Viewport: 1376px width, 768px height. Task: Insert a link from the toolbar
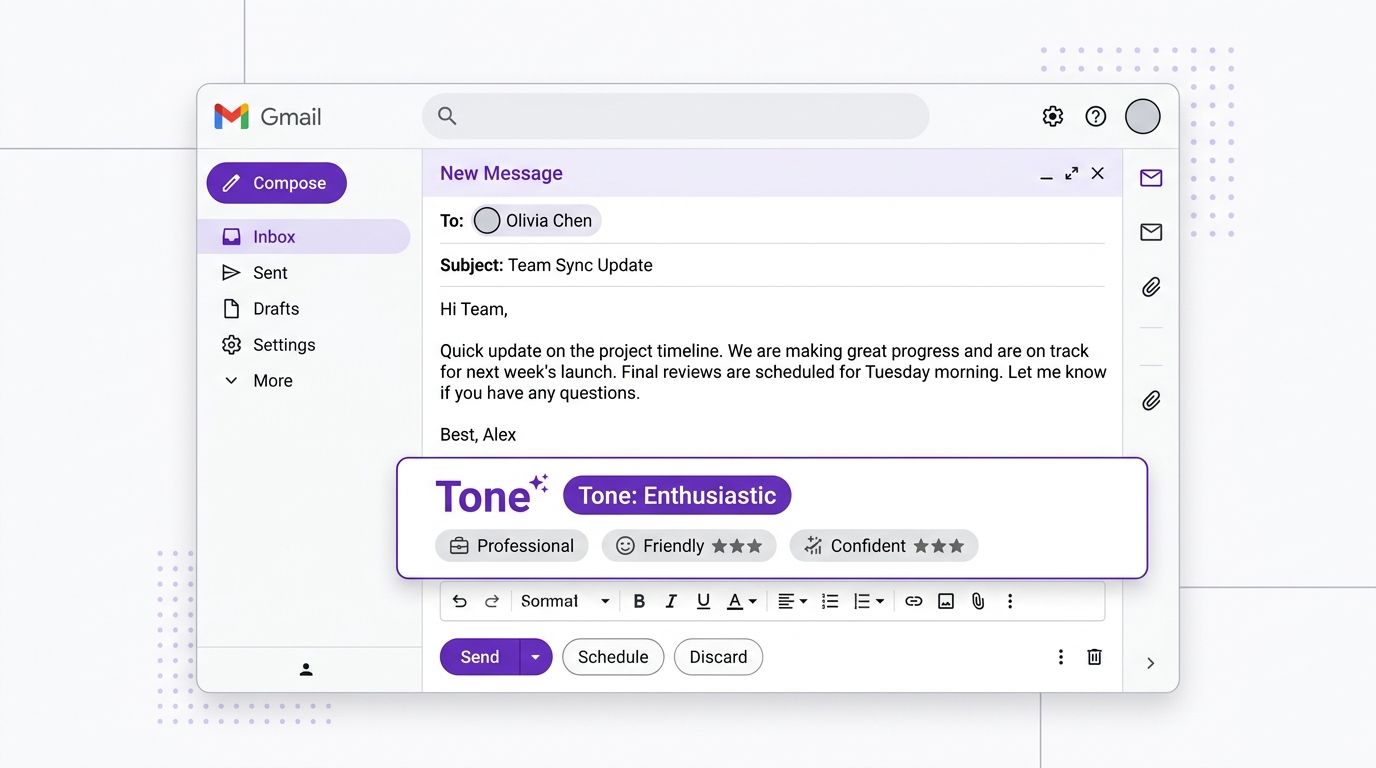point(914,601)
